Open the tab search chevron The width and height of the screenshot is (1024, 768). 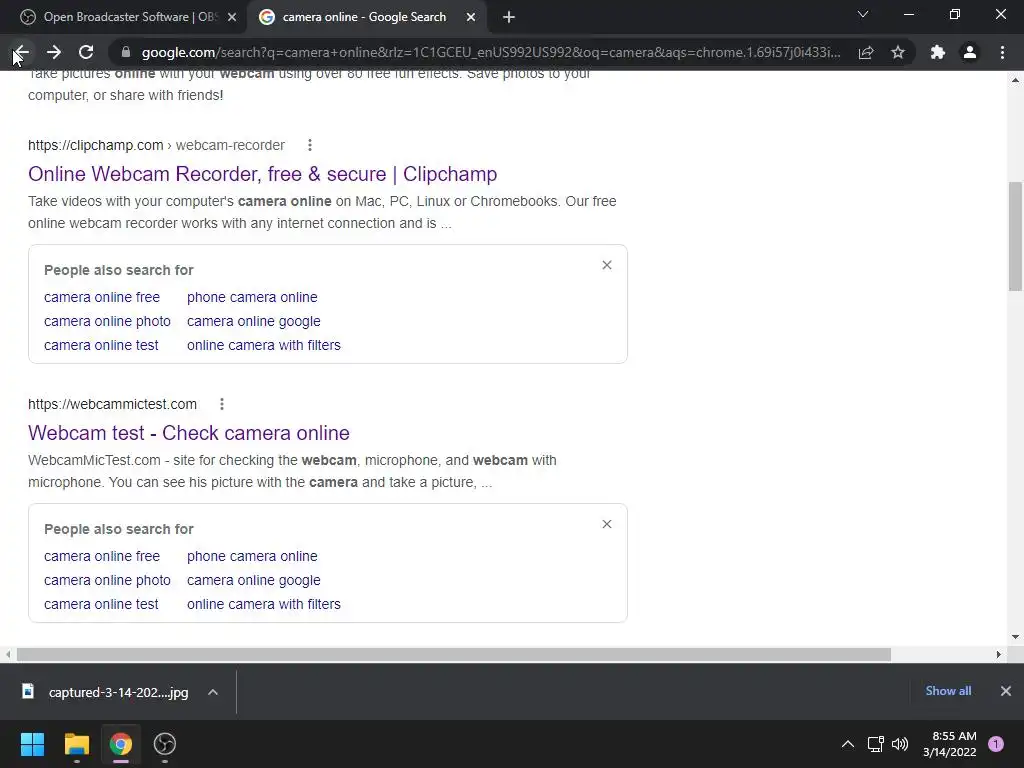click(x=863, y=14)
